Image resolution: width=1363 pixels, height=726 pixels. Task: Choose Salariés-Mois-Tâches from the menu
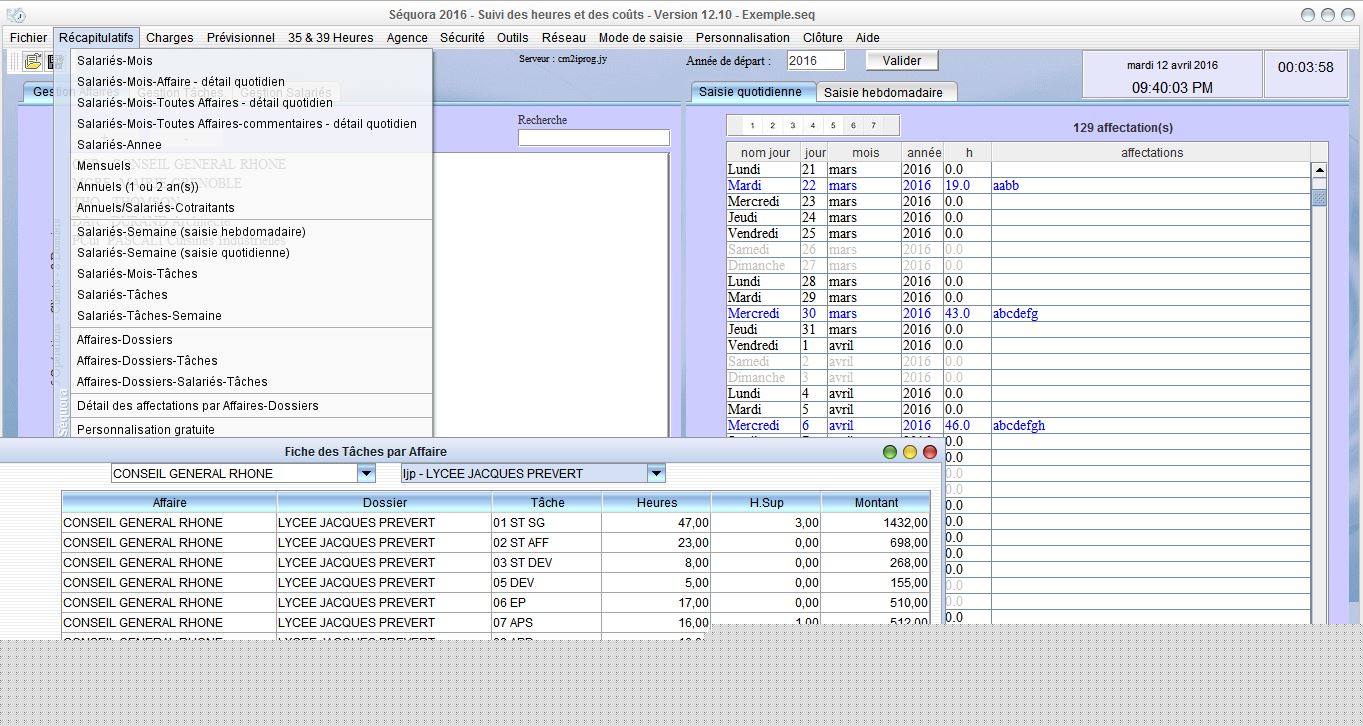tap(137, 274)
